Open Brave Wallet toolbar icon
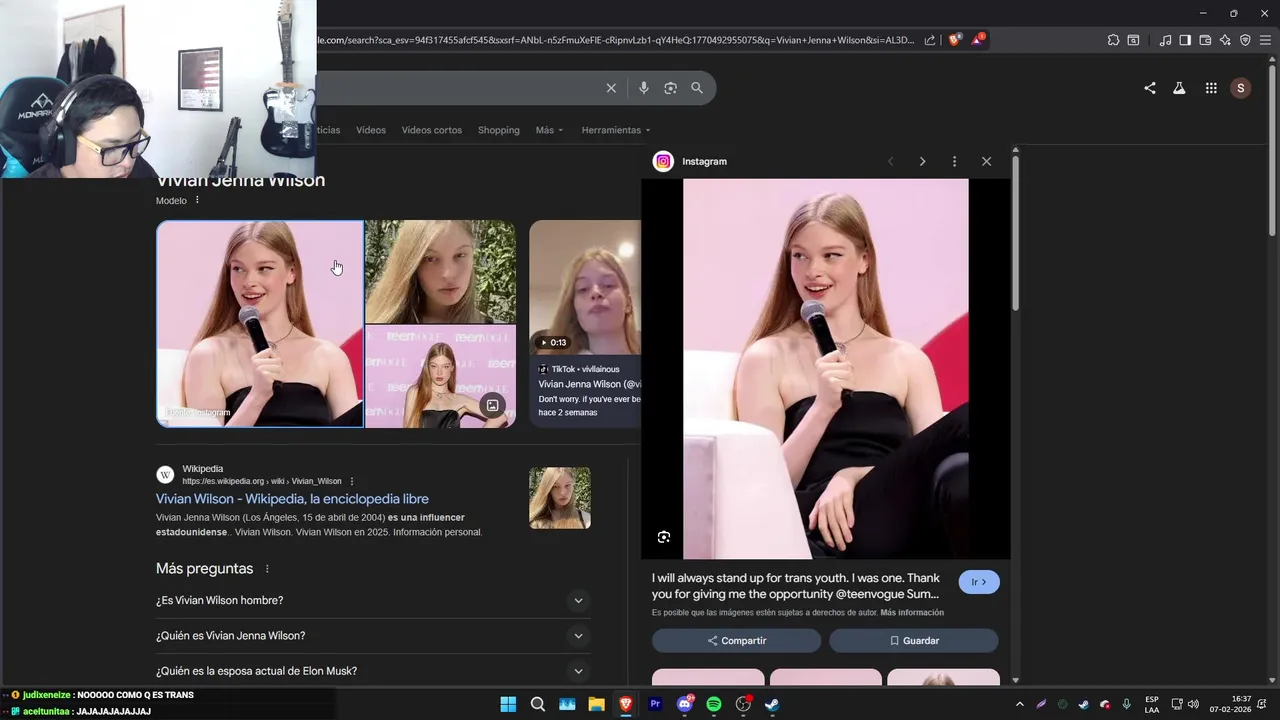The image size is (1280, 720). (1205, 40)
